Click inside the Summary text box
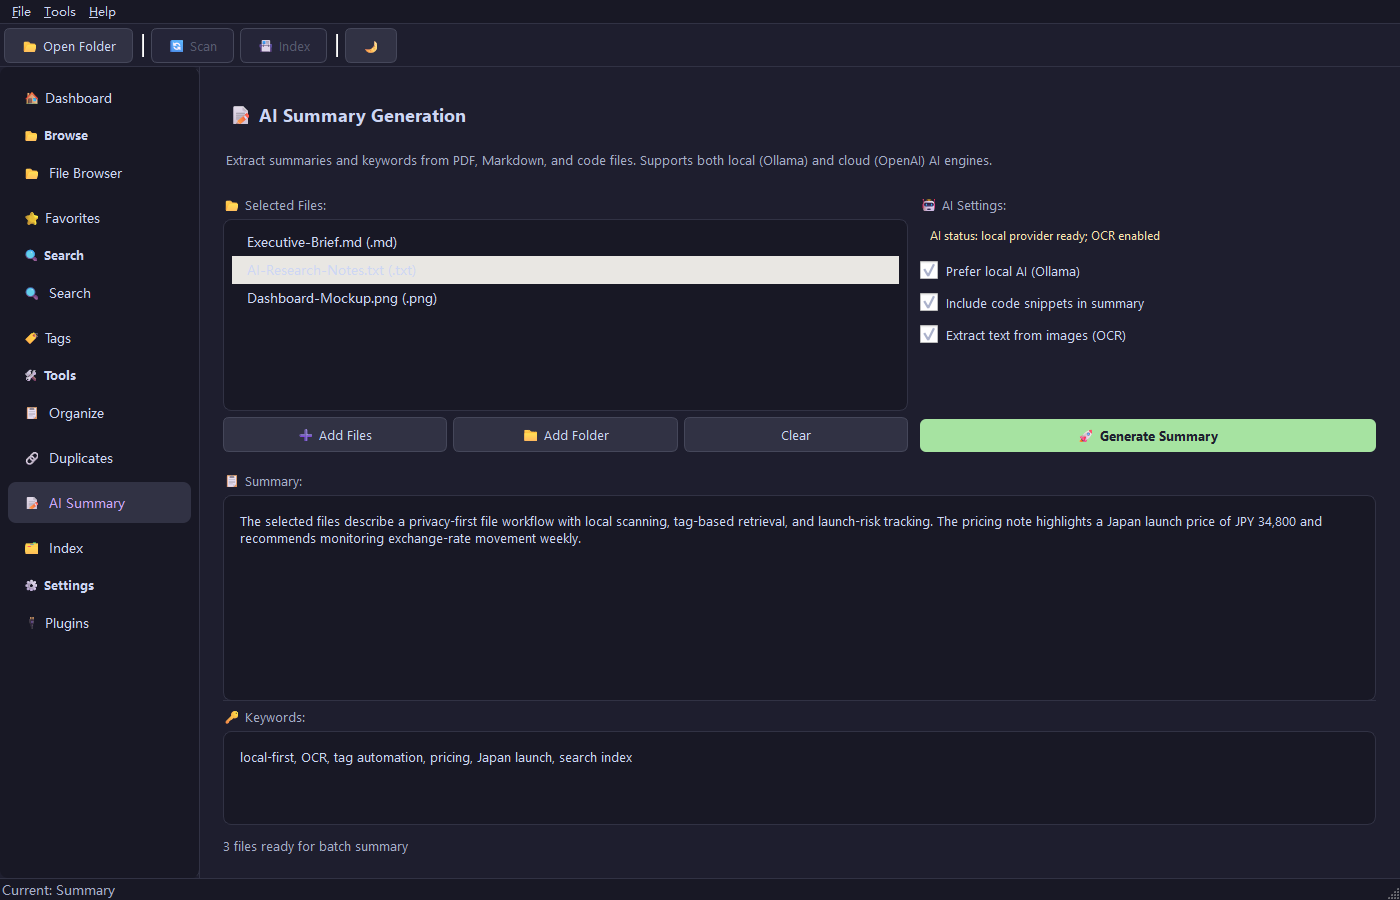The image size is (1400, 900). tap(799, 598)
